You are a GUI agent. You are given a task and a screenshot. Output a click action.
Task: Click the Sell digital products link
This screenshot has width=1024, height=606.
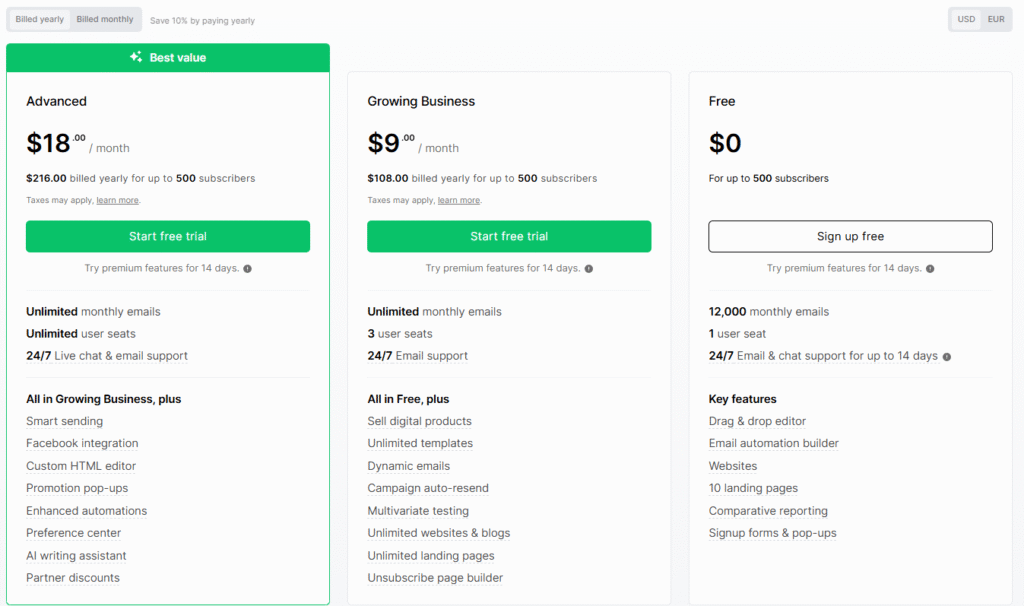[419, 421]
